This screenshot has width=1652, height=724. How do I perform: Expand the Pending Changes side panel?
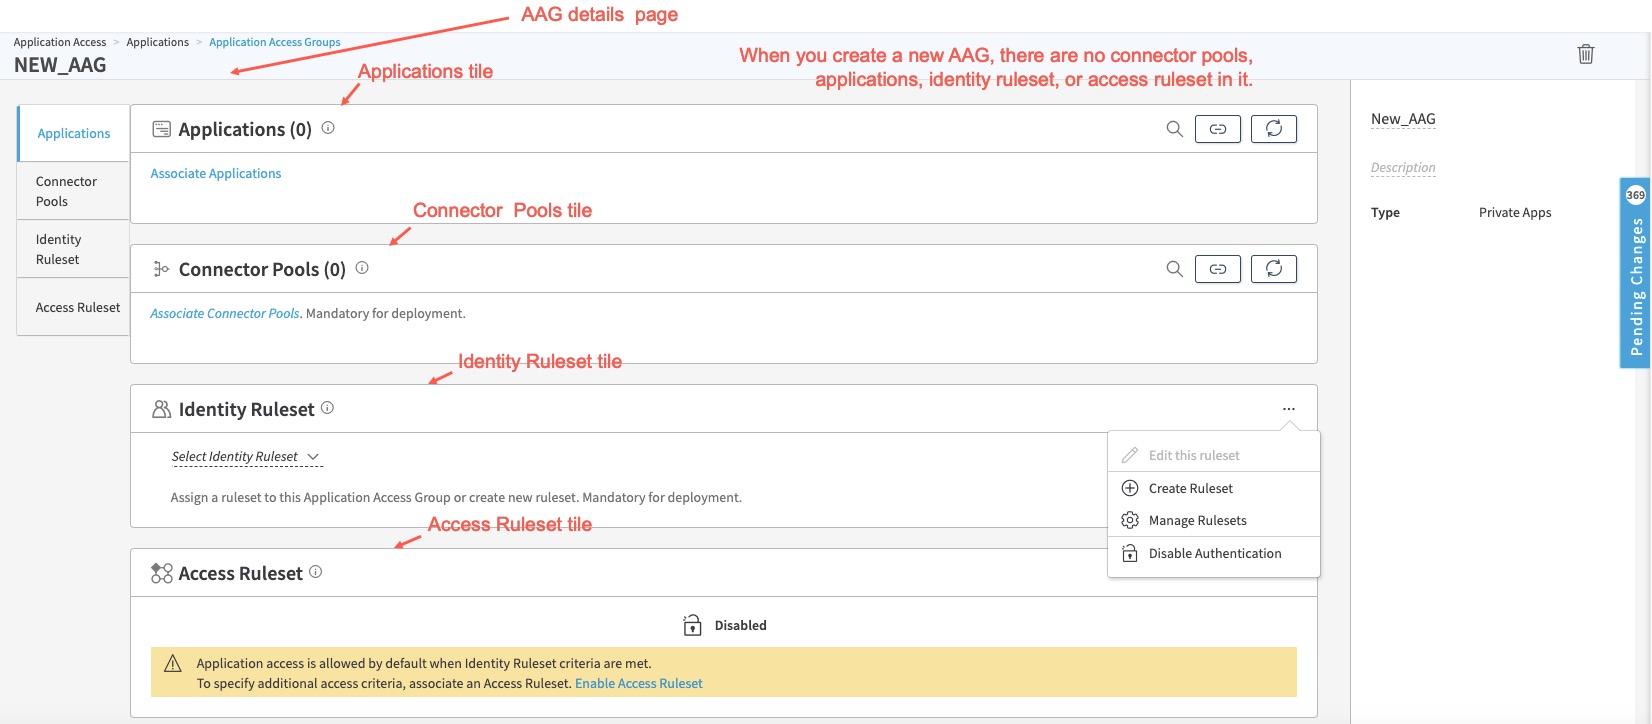(1635, 275)
